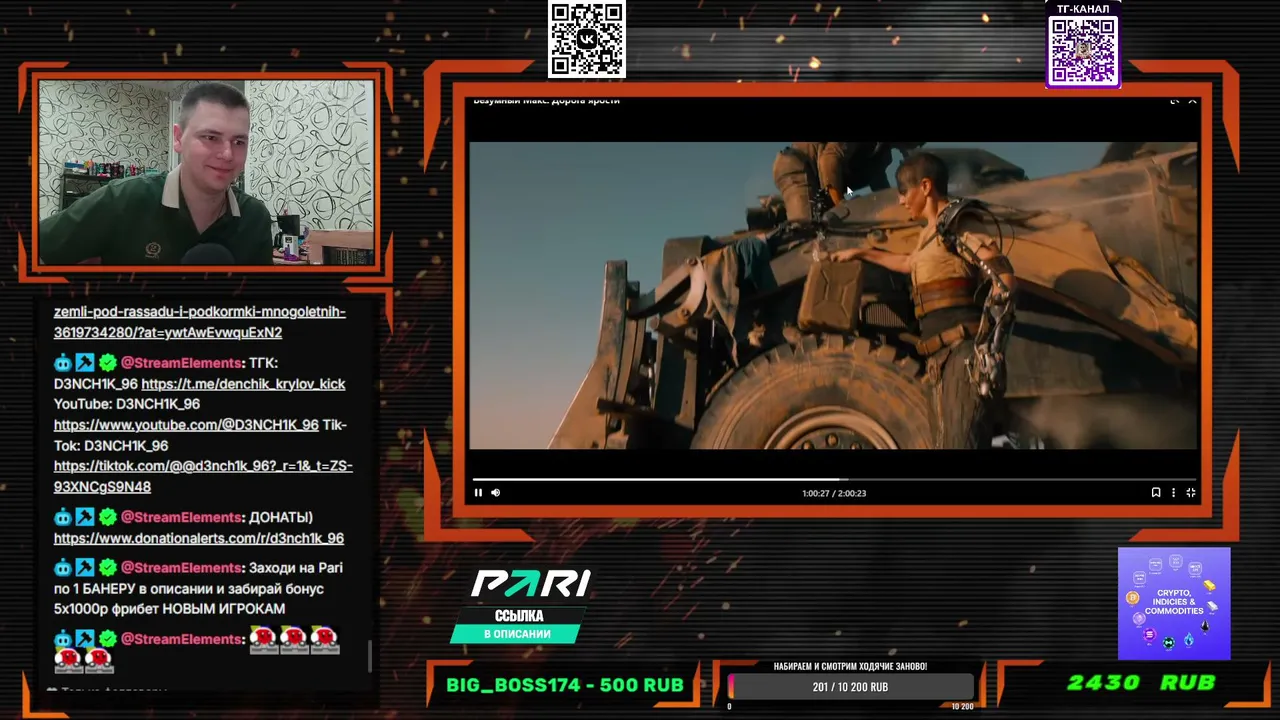Screen dimensions: 1280x720
Task: Bookmark the video in the player
Action: coord(1156,492)
